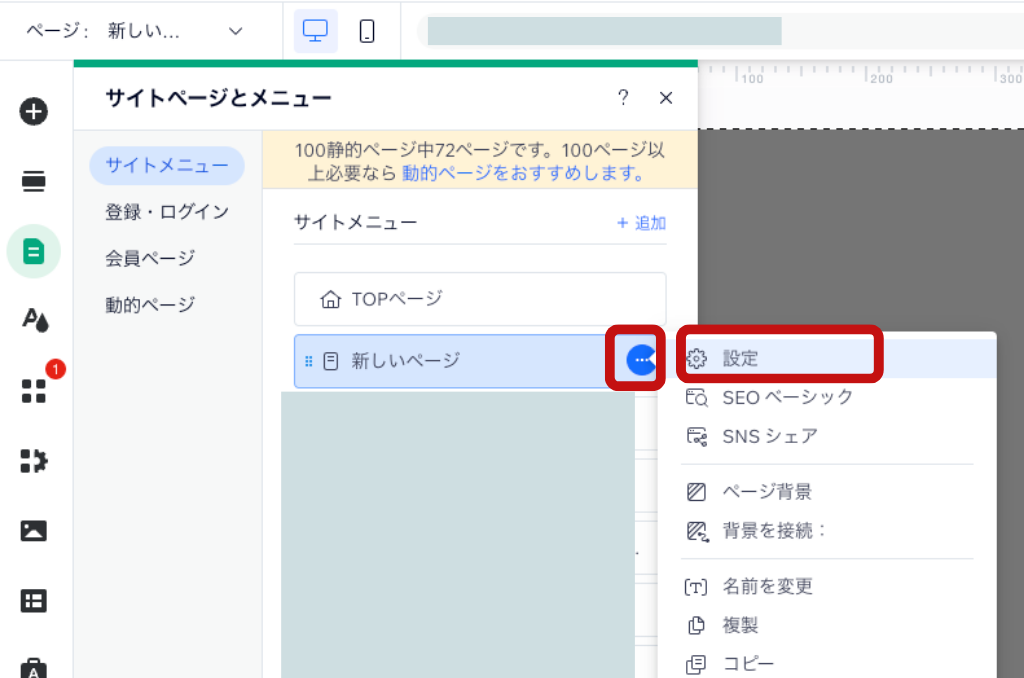This screenshot has height=678, width=1024.
Task: Switch to desktop view
Action: coord(315,31)
